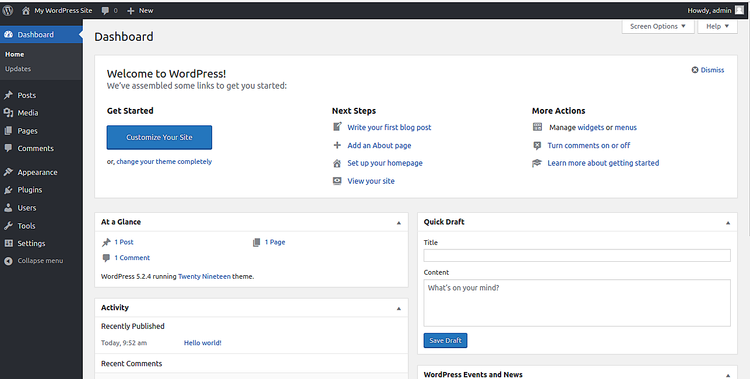Click the bubble icon beside 1 Comment
The width and height of the screenshot is (750, 379).
(106, 258)
